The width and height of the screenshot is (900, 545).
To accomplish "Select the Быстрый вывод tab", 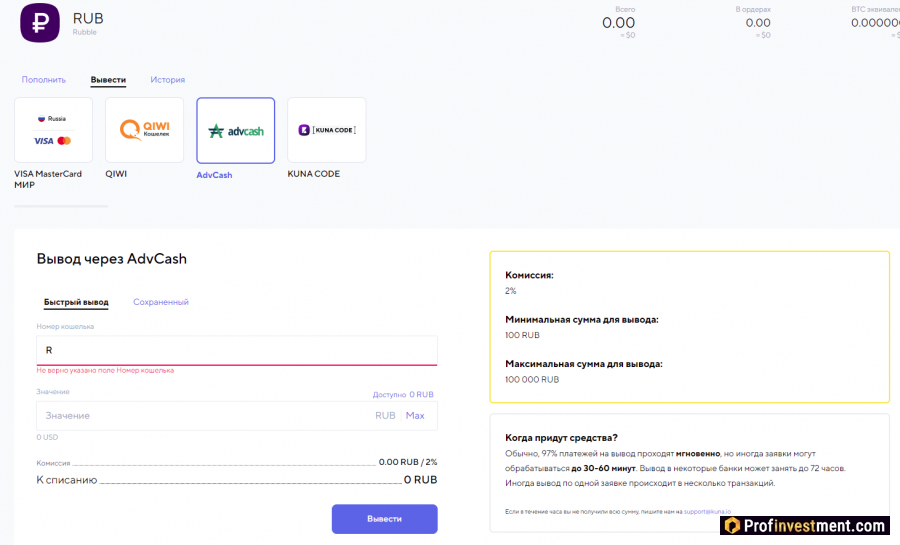I will point(76,302).
